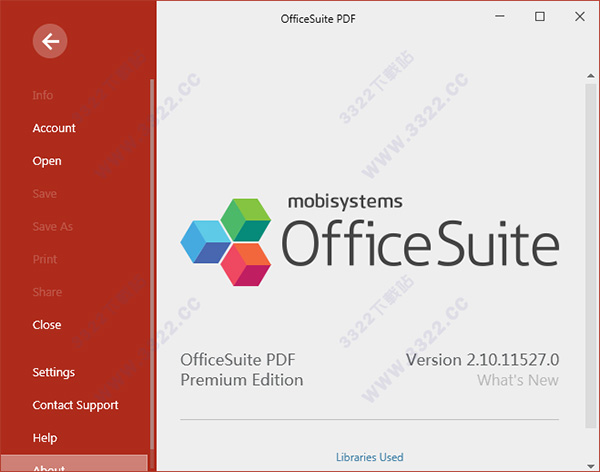Click the OfficeSuite hexagon cube logo
The width and height of the screenshot is (600, 472).
coord(226,242)
